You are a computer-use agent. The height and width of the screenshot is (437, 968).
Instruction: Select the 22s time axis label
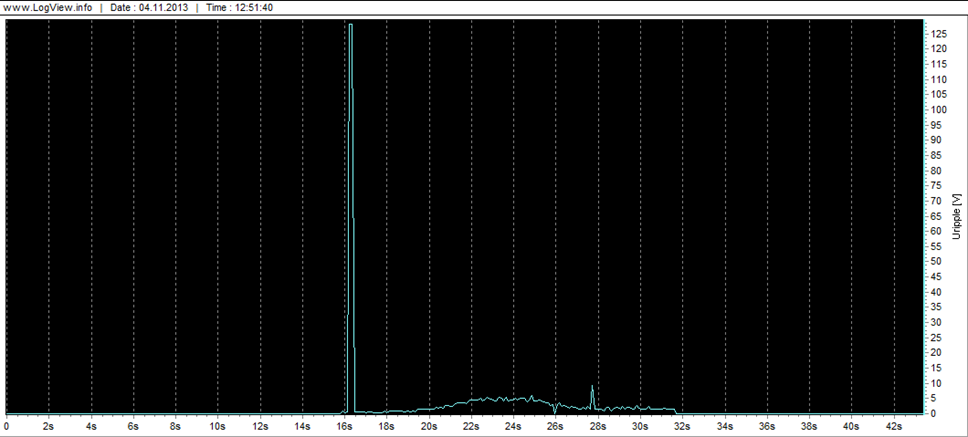point(471,426)
